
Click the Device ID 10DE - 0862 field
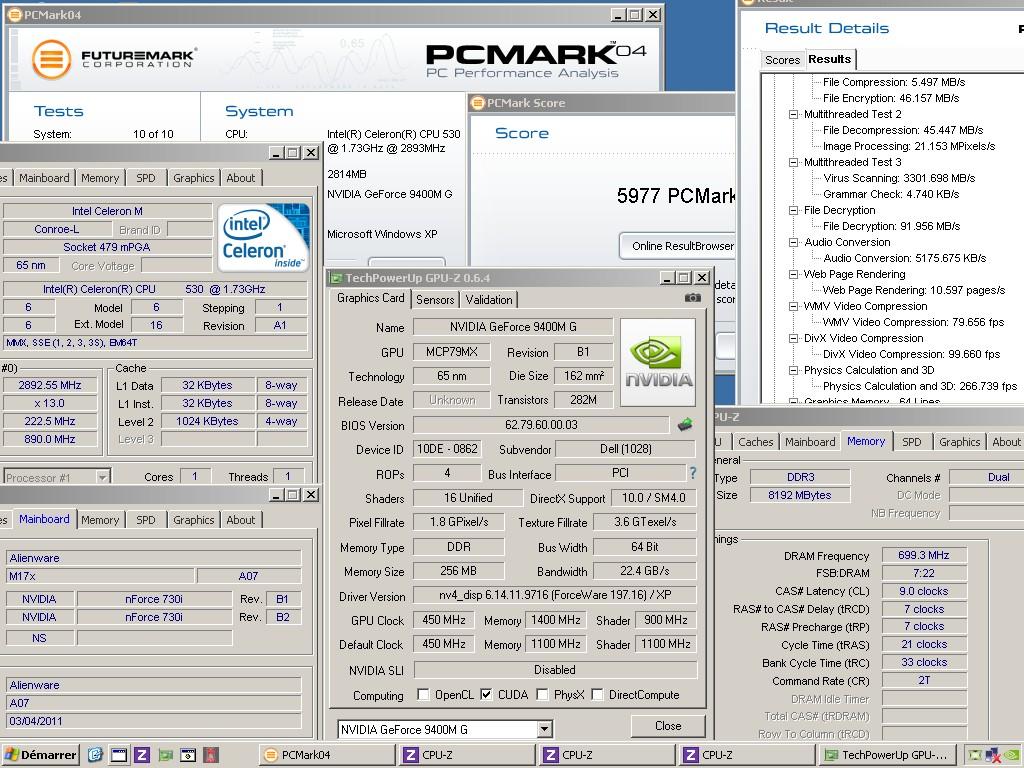pos(447,449)
